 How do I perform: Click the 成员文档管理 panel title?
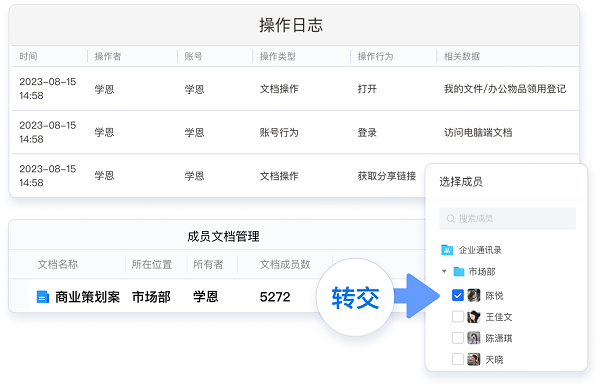[x=223, y=236]
